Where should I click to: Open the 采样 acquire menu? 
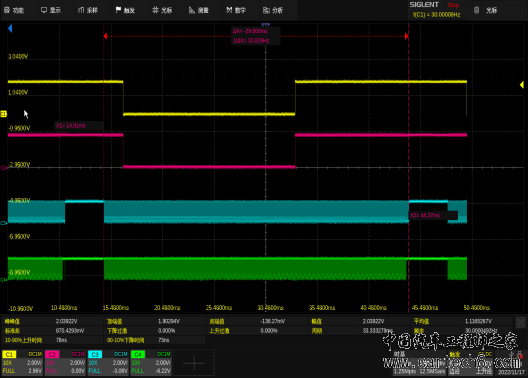88,10
